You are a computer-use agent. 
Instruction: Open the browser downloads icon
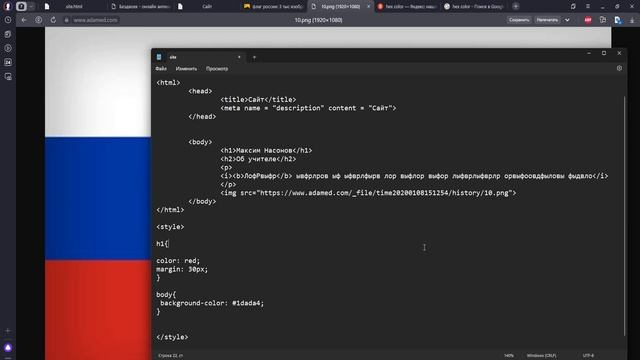tap(632, 20)
